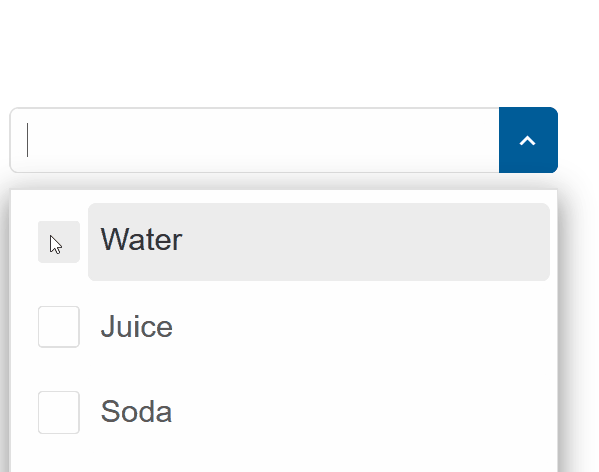
Task: Select the Soda option label
Action: pos(136,412)
